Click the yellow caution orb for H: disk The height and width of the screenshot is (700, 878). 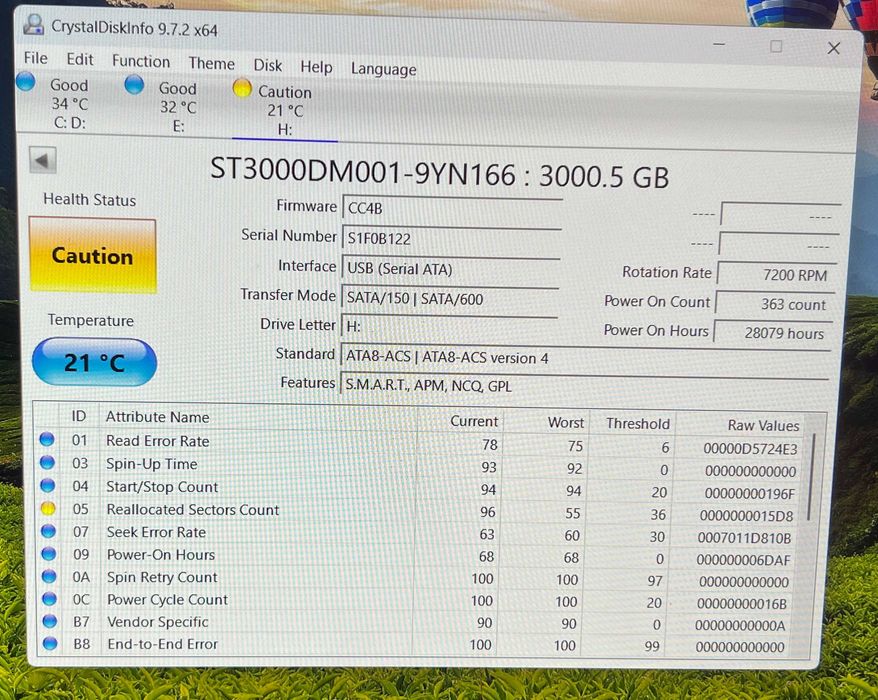tap(242, 88)
